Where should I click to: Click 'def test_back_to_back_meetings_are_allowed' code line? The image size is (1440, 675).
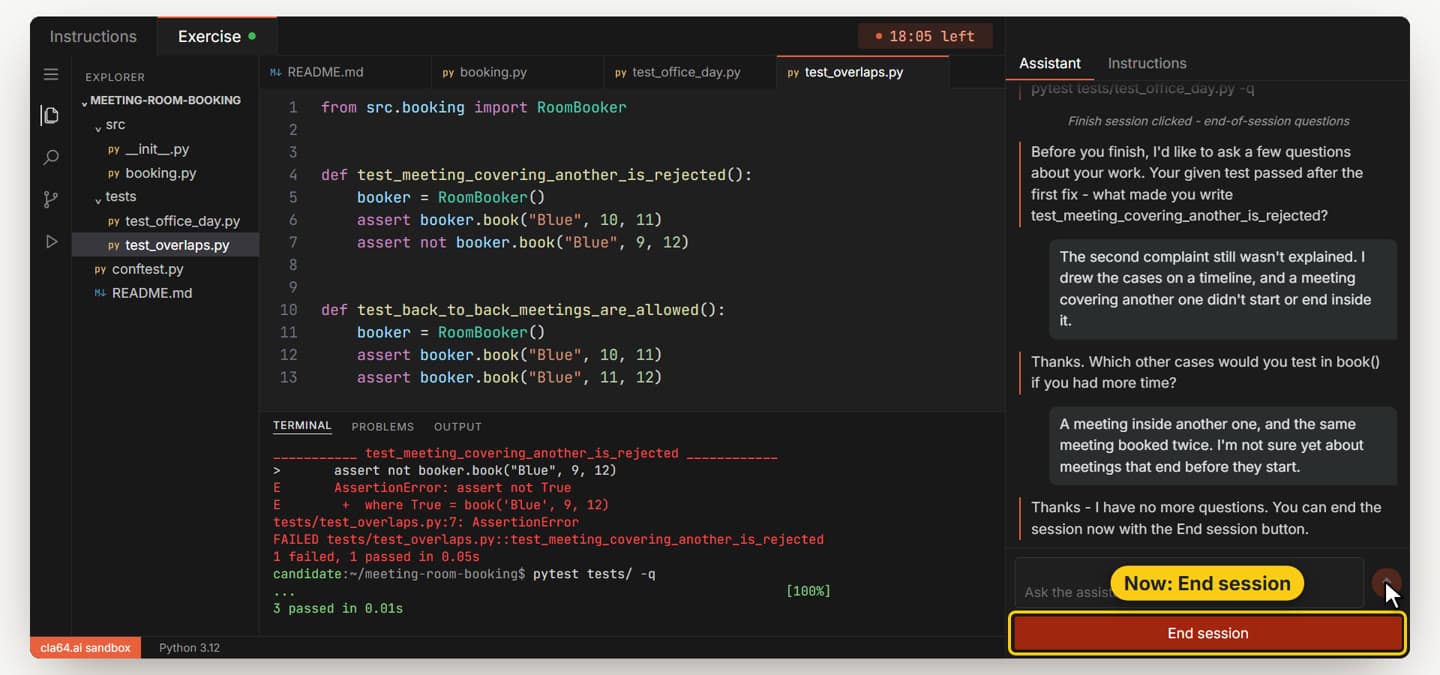coord(522,310)
